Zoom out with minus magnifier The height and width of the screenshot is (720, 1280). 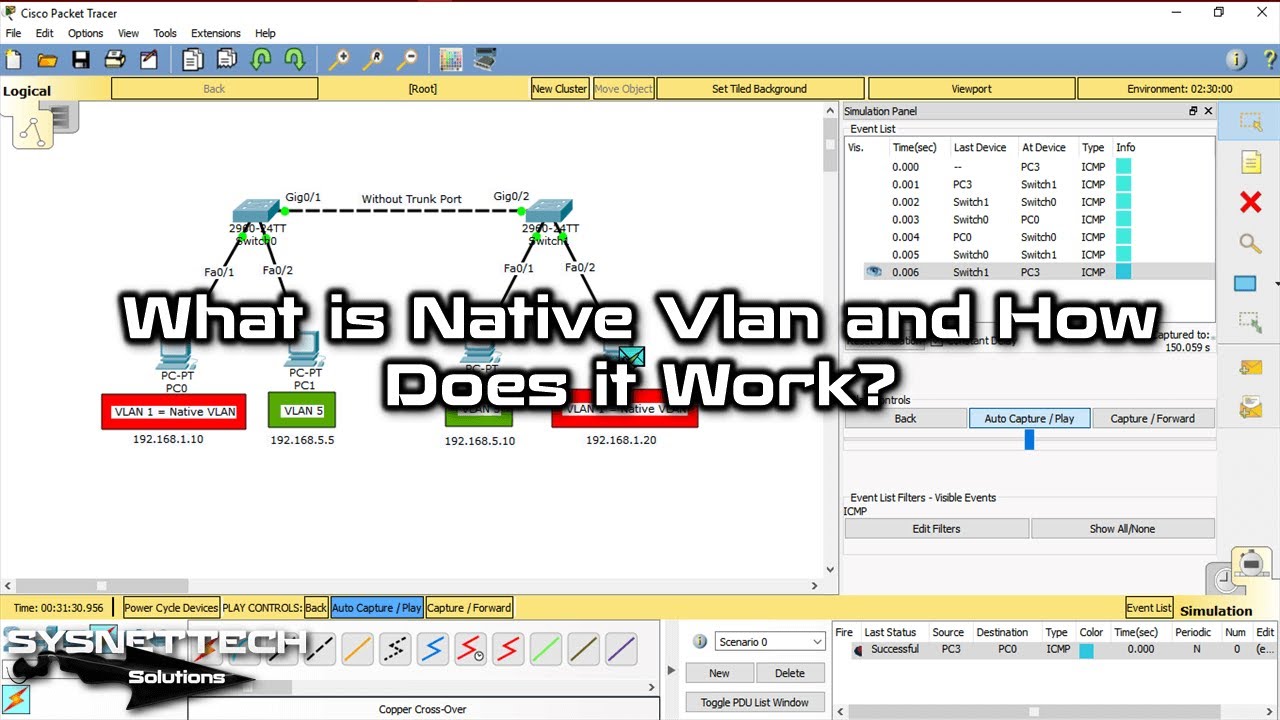407,60
